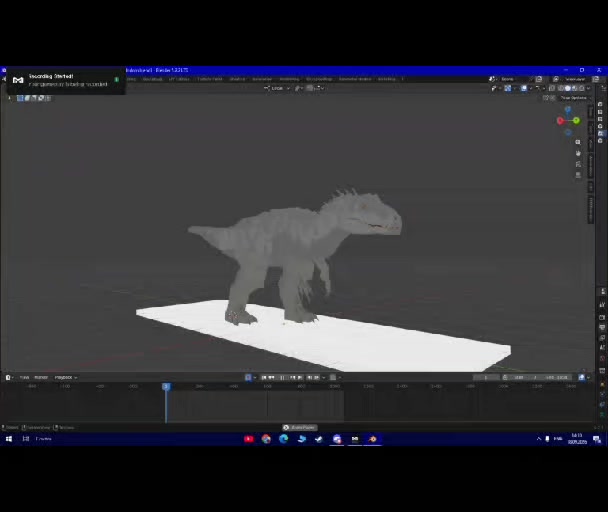Click the current frame number field
Image resolution: width=608 pixels, height=512 pixels.
tap(486, 377)
